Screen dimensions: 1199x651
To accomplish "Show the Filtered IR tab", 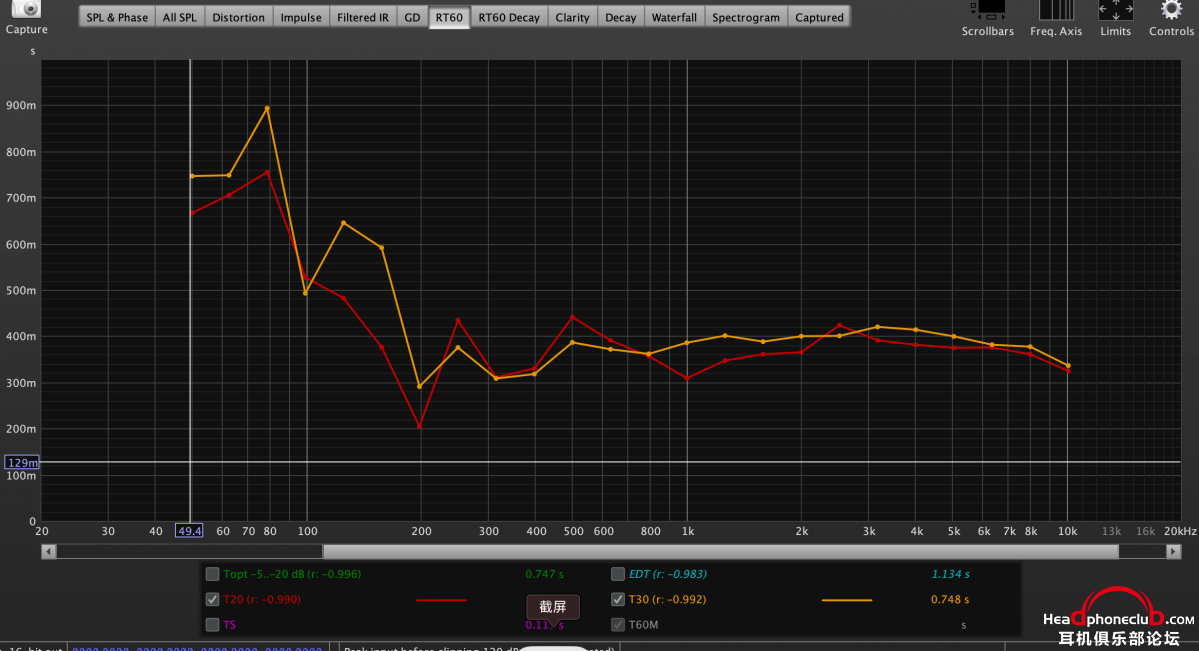I will tap(362, 17).
